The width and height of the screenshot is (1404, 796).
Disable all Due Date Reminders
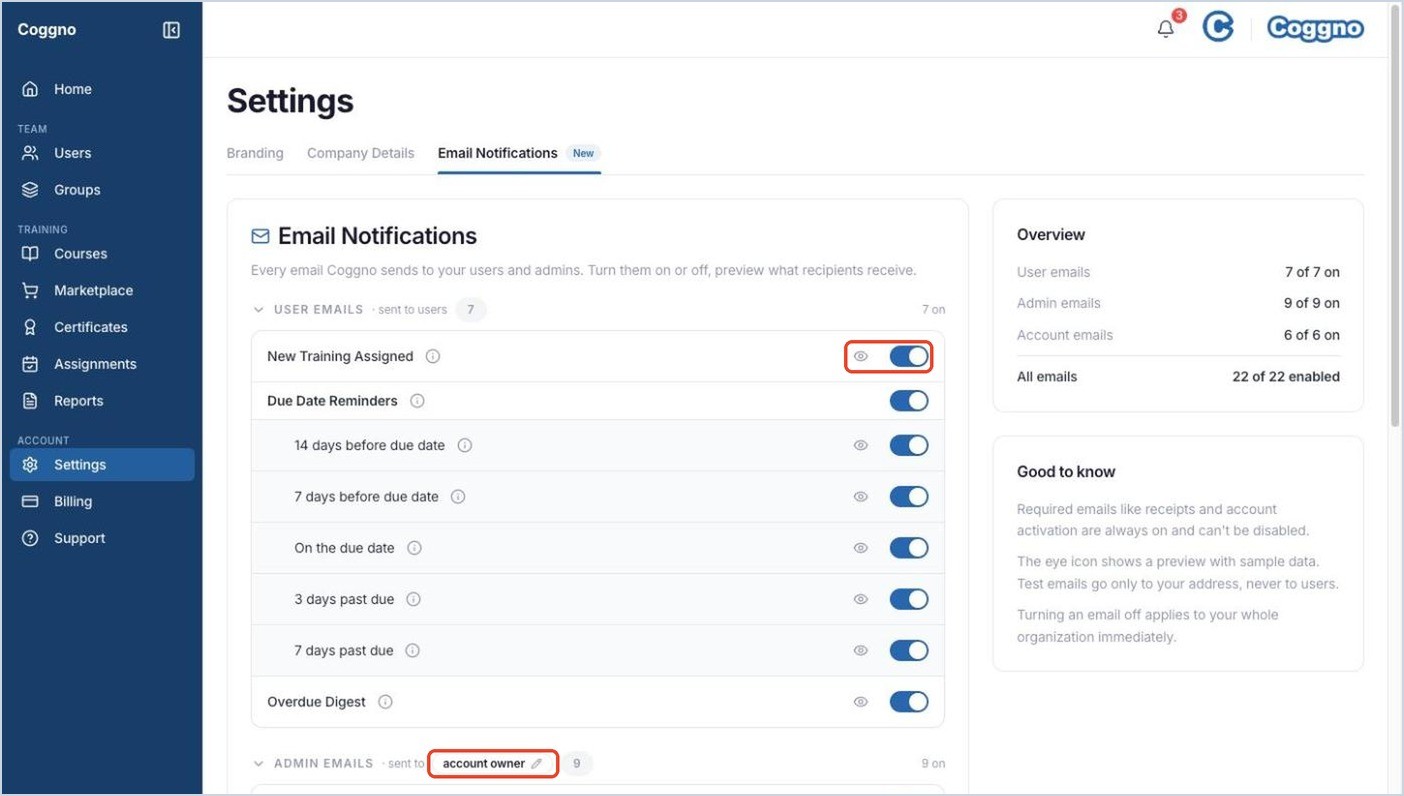pyautogui.click(x=909, y=401)
